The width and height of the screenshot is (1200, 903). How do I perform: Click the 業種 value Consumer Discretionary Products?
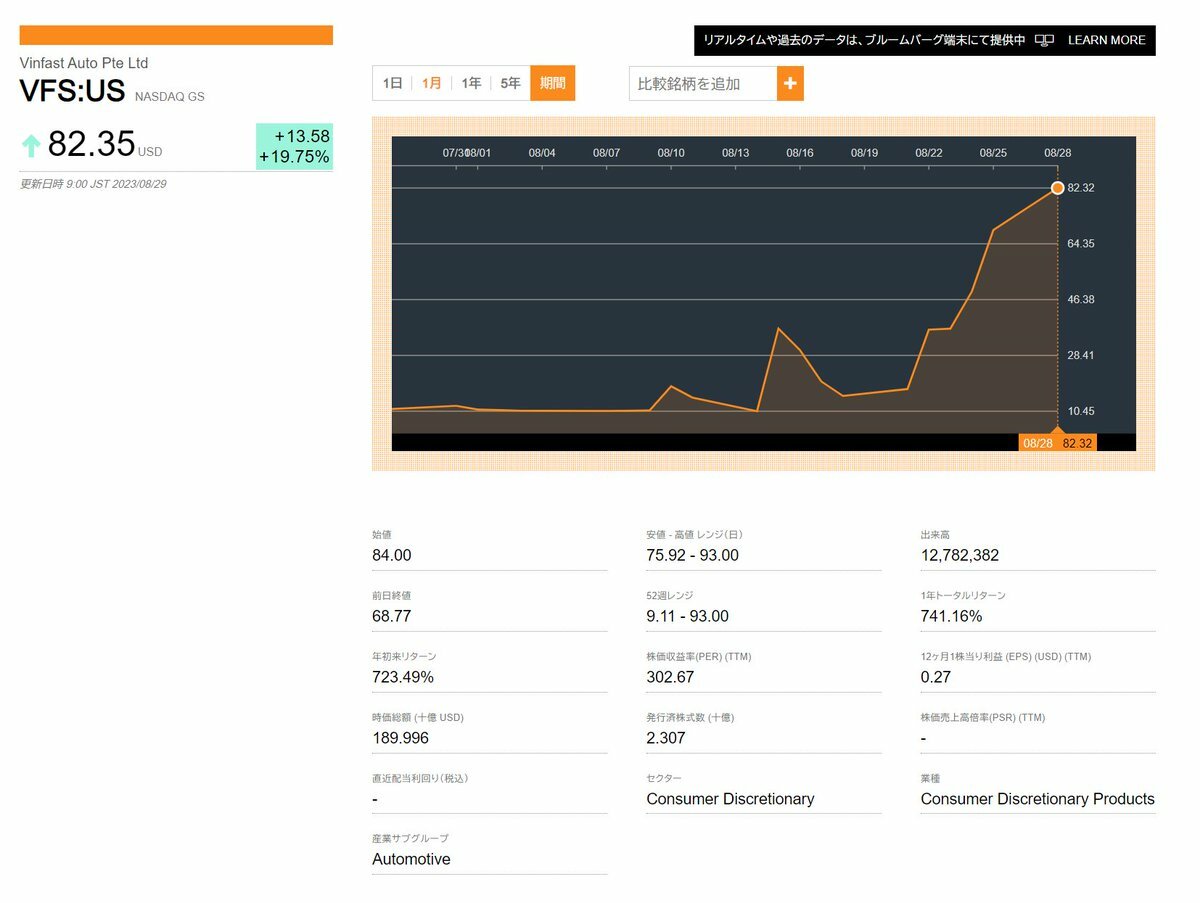coord(1038,799)
